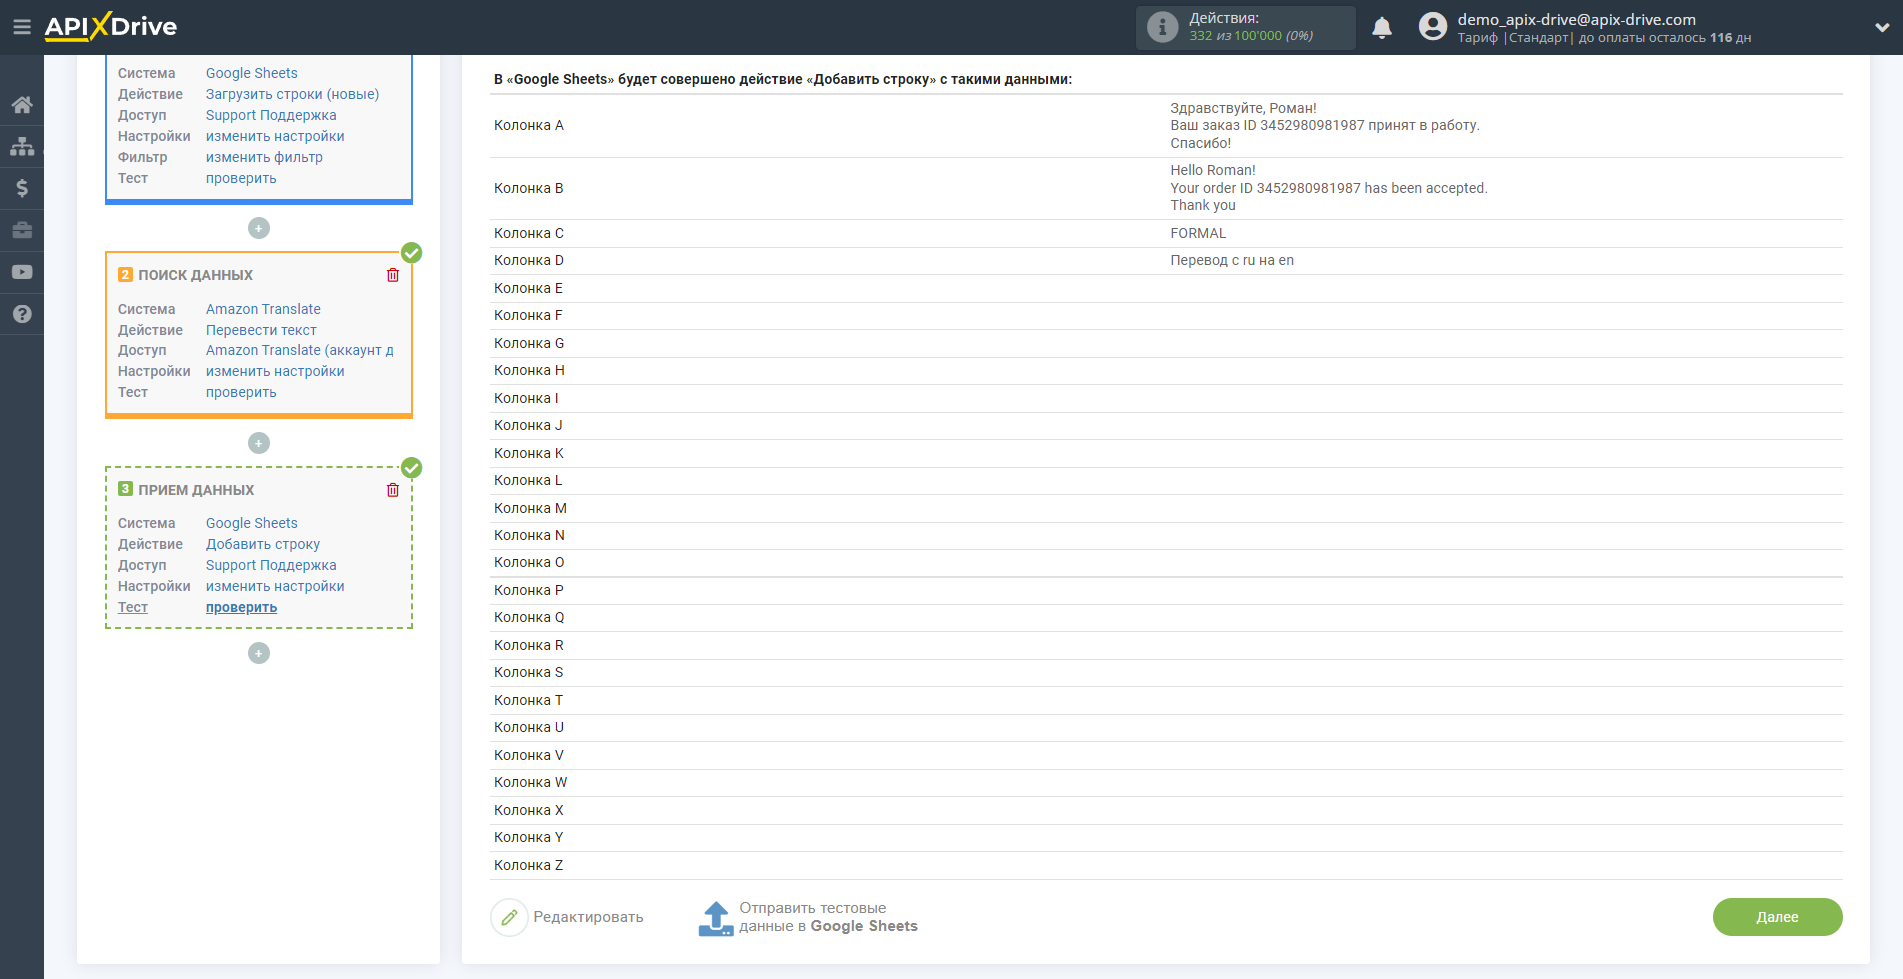
Task: Click the green checkmark on Прием данных block
Action: [411, 468]
